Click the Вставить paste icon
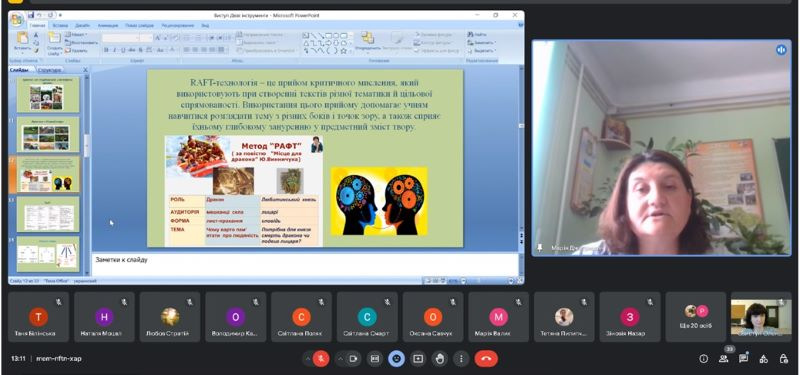The height and width of the screenshot is (375, 800). tap(22, 39)
